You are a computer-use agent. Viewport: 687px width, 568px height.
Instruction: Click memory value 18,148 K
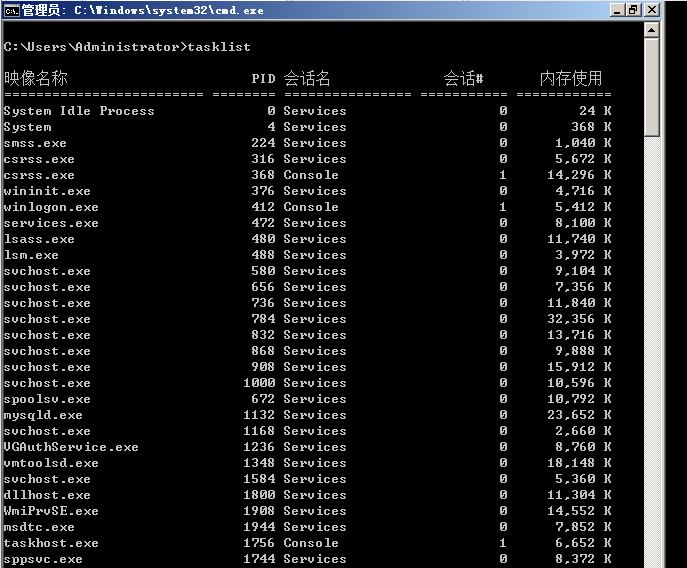point(579,463)
